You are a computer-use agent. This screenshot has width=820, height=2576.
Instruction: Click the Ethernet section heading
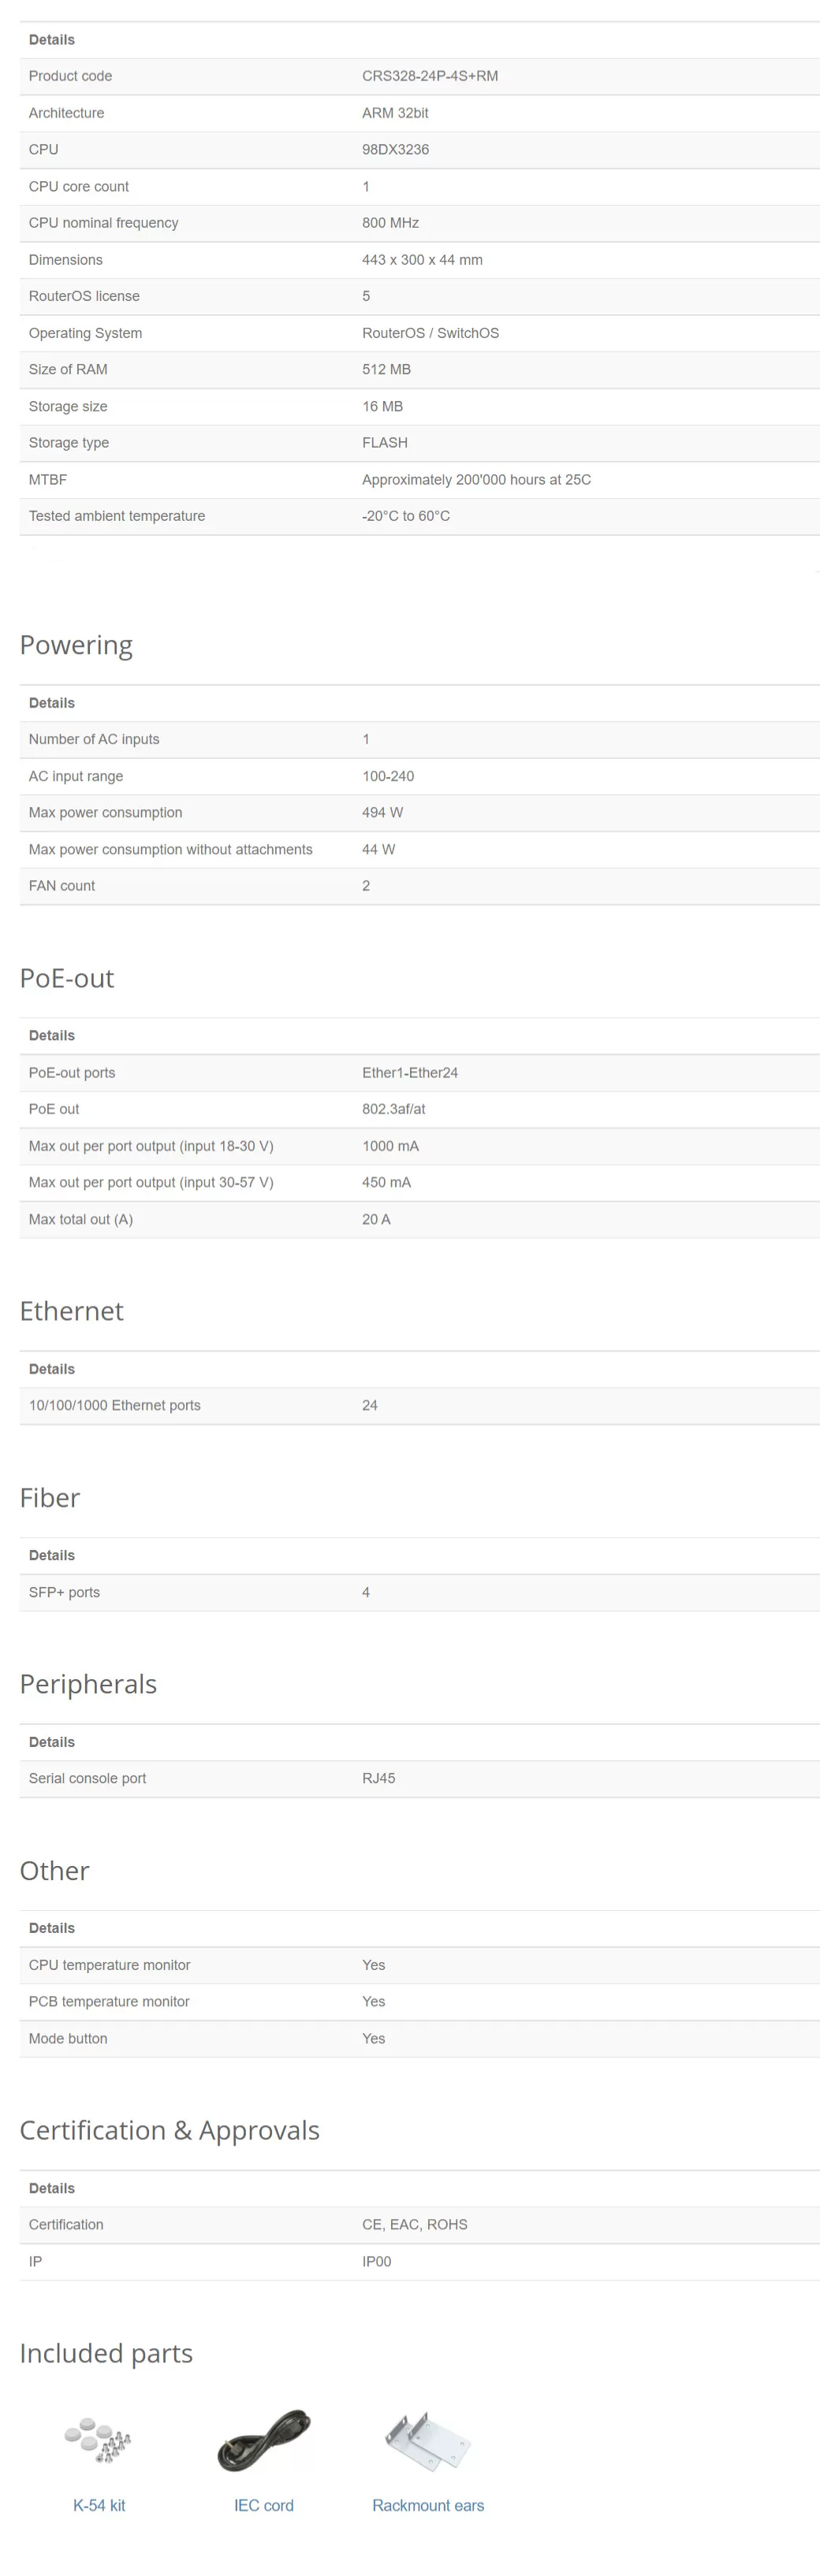tap(72, 1311)
